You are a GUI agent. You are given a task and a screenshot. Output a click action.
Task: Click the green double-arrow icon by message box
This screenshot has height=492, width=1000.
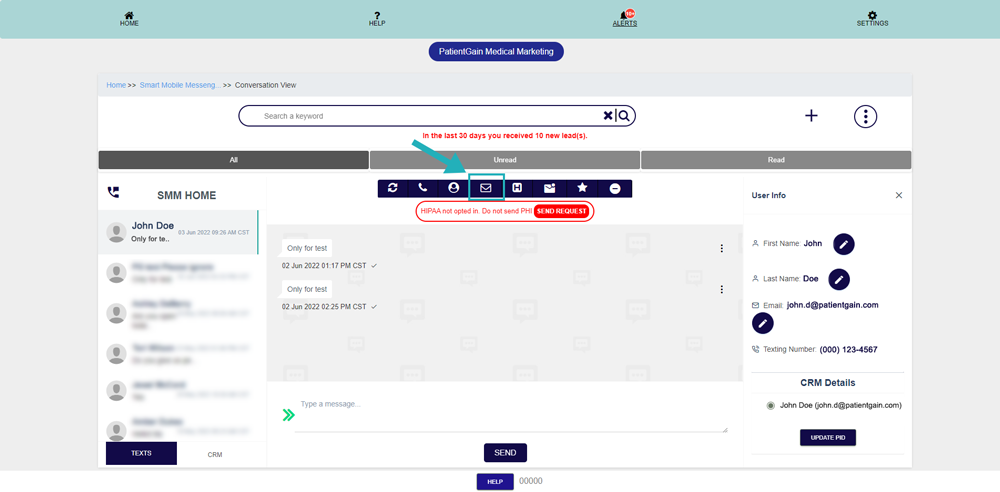coord(288,415)
